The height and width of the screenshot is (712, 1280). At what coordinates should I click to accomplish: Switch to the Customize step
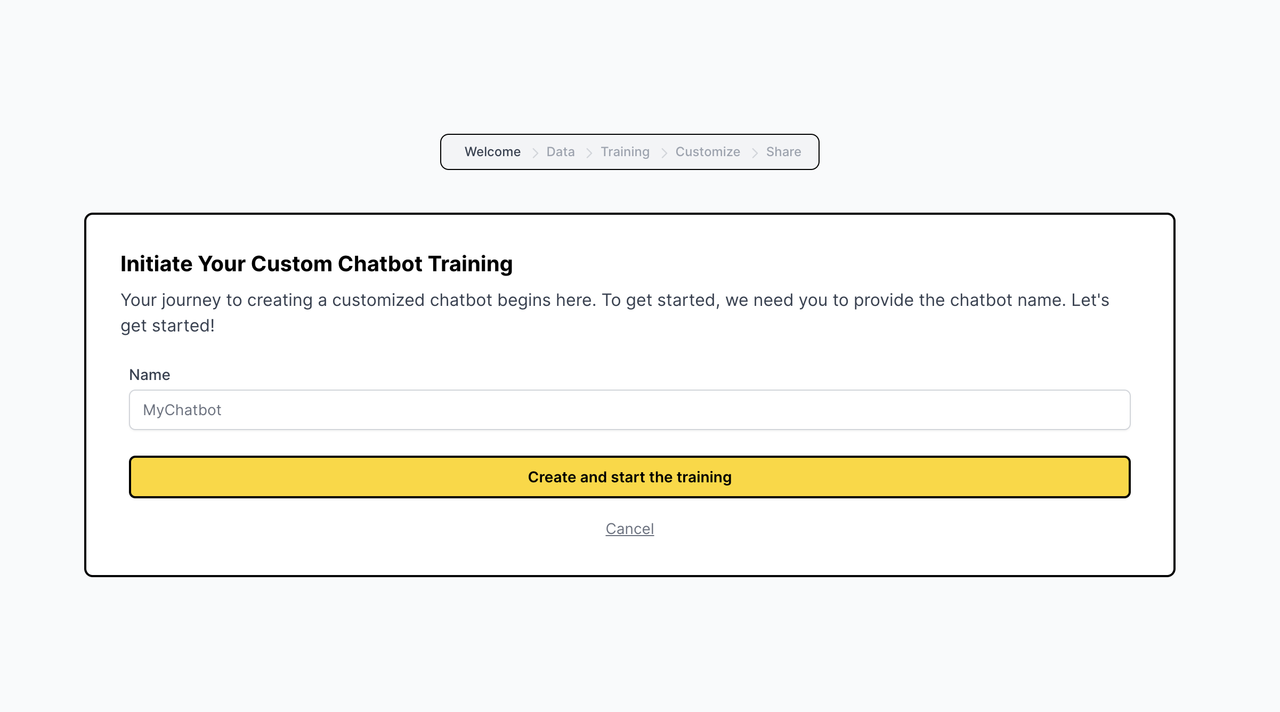pyautogui.click(x=708, y=152)
